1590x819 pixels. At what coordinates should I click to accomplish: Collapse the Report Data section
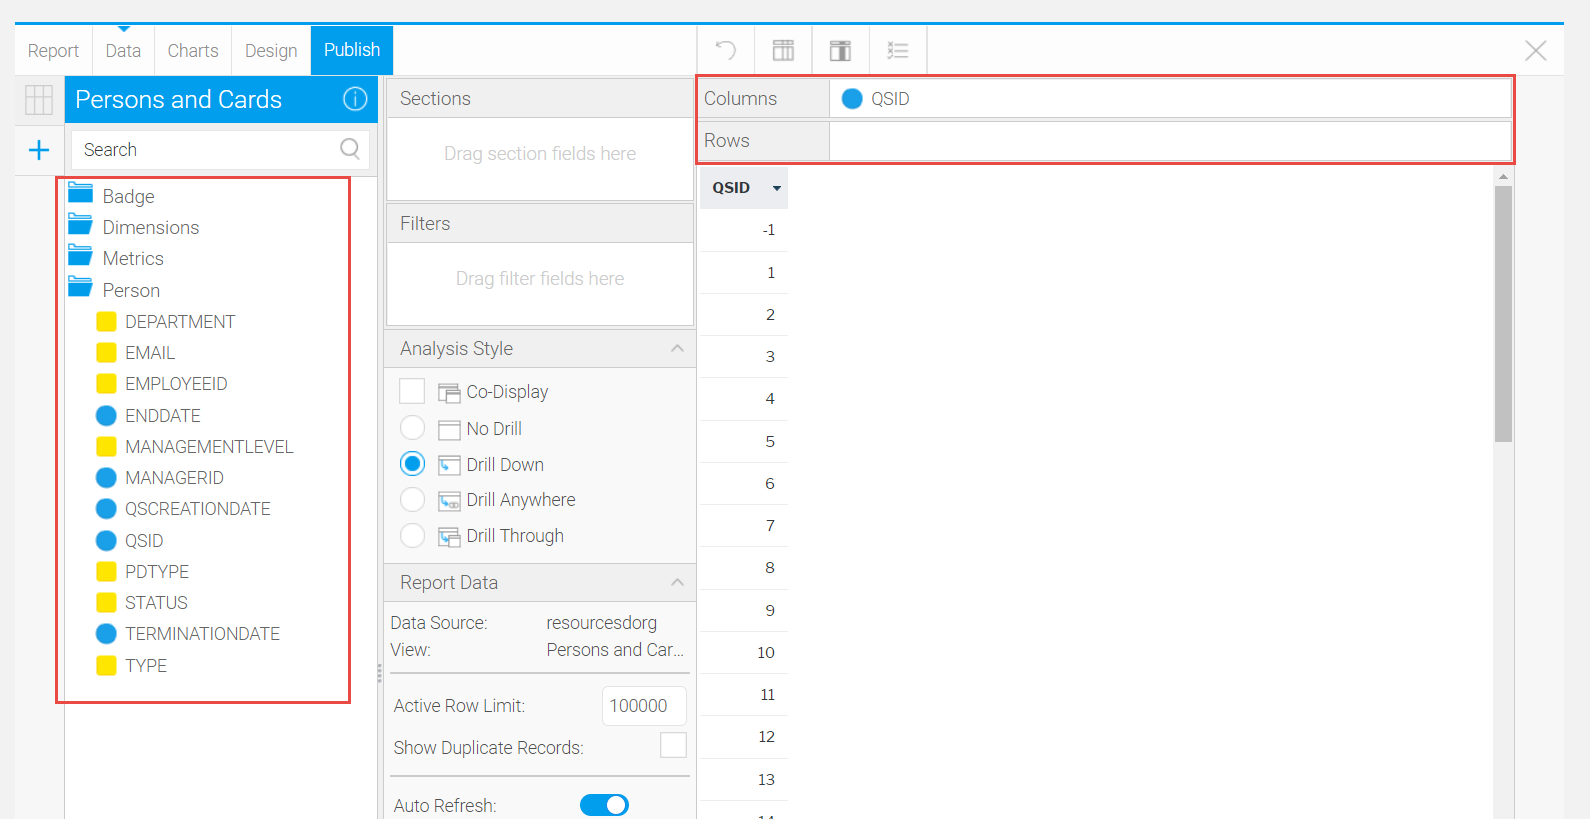[677, 582]
